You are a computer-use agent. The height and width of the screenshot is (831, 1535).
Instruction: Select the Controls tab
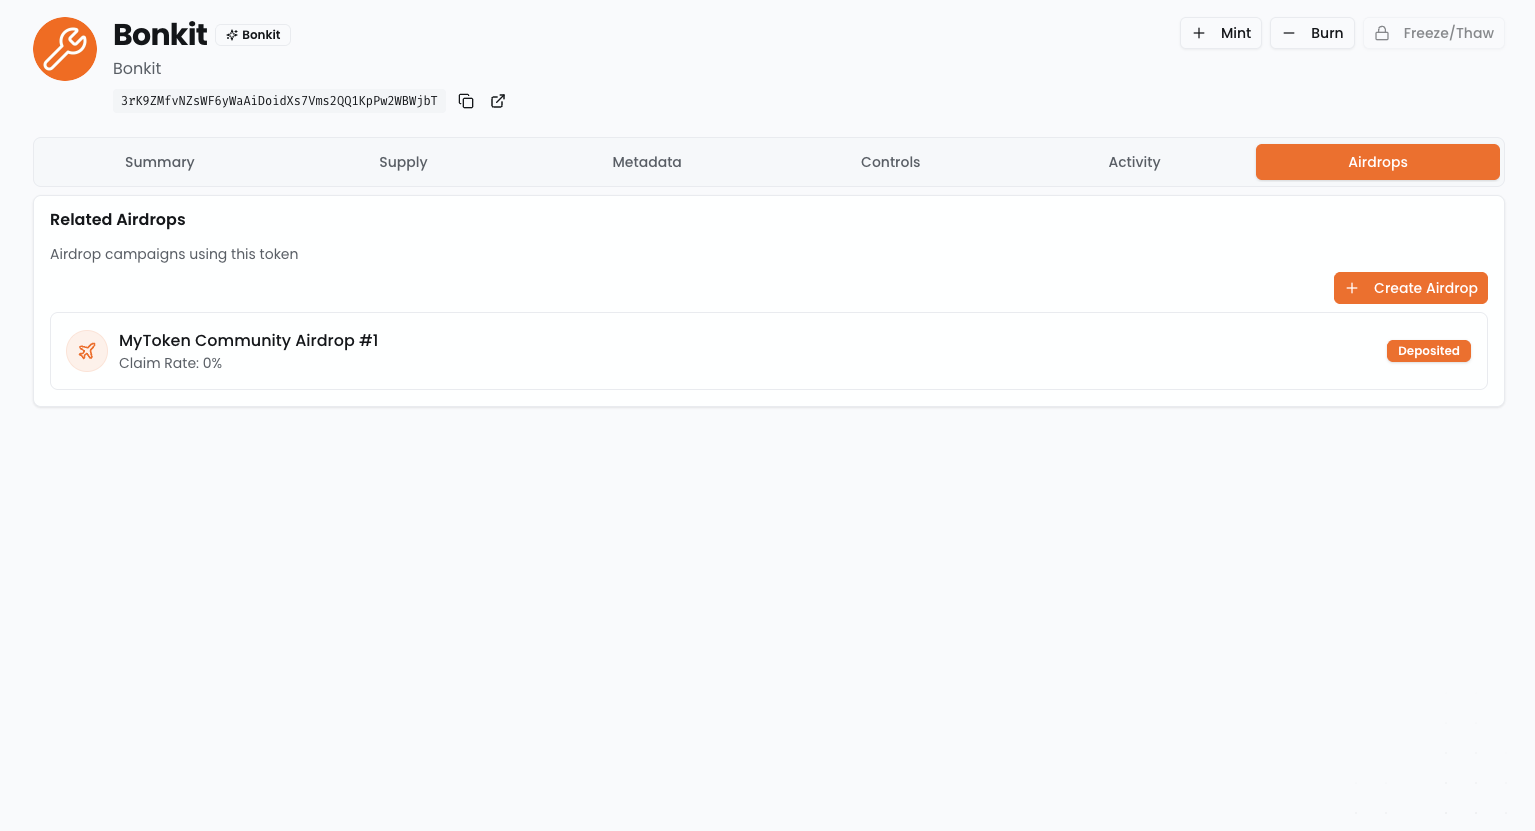pyautogui.click(x=890, y=162)
